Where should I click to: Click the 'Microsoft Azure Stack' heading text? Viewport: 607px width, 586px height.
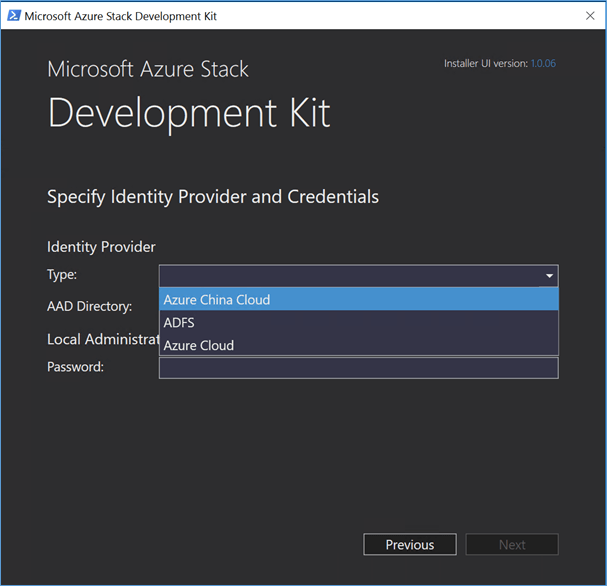coord(148,69)
